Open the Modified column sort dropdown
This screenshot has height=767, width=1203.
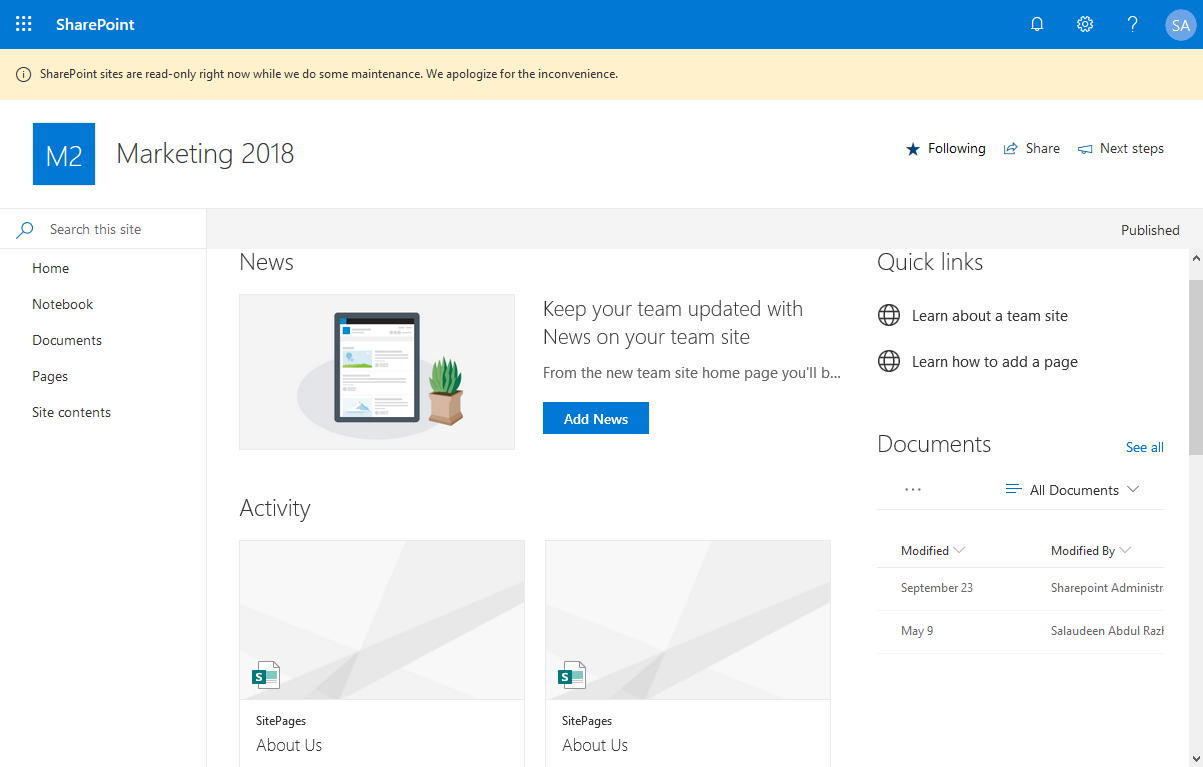pyautogui.click(x=960, y=551)
